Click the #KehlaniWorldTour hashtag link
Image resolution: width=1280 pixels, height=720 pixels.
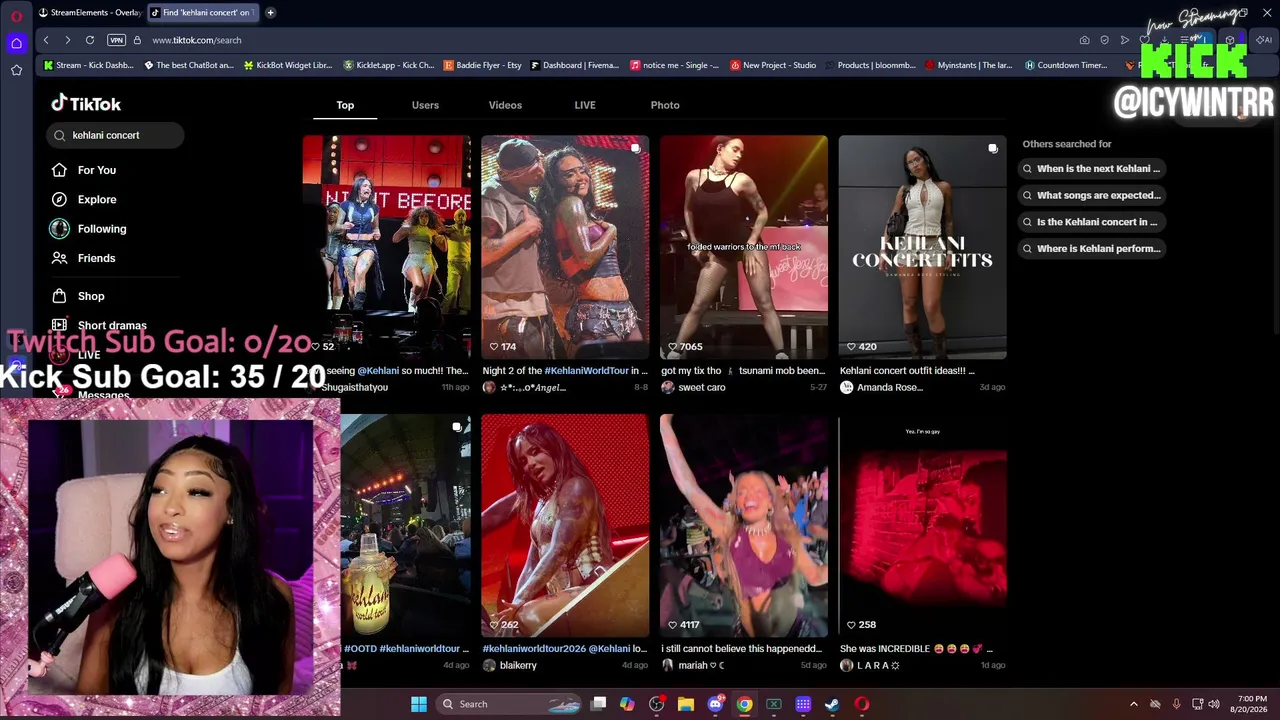click(586, 371)
